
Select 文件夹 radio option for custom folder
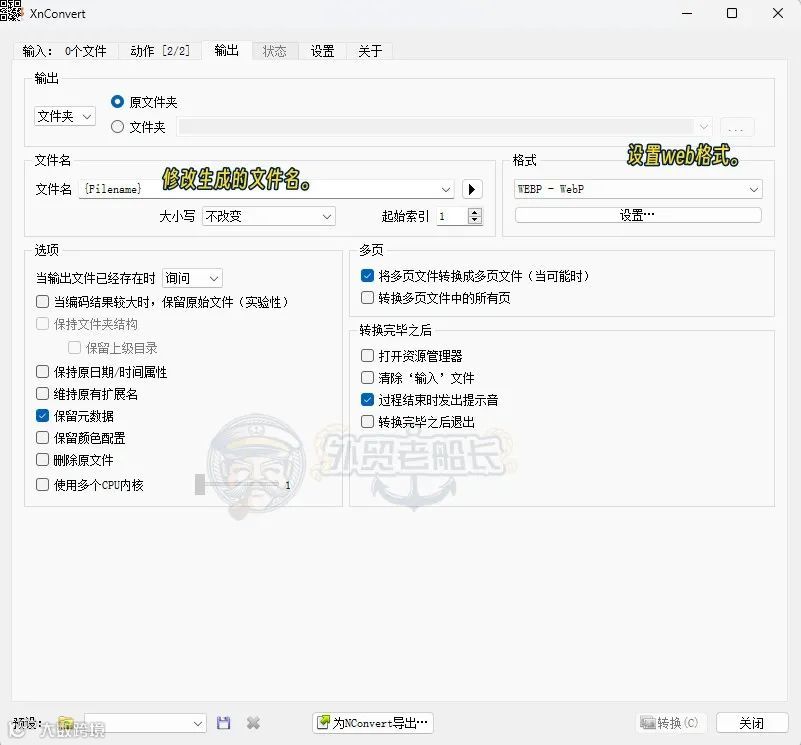click(x=117, y=126)
